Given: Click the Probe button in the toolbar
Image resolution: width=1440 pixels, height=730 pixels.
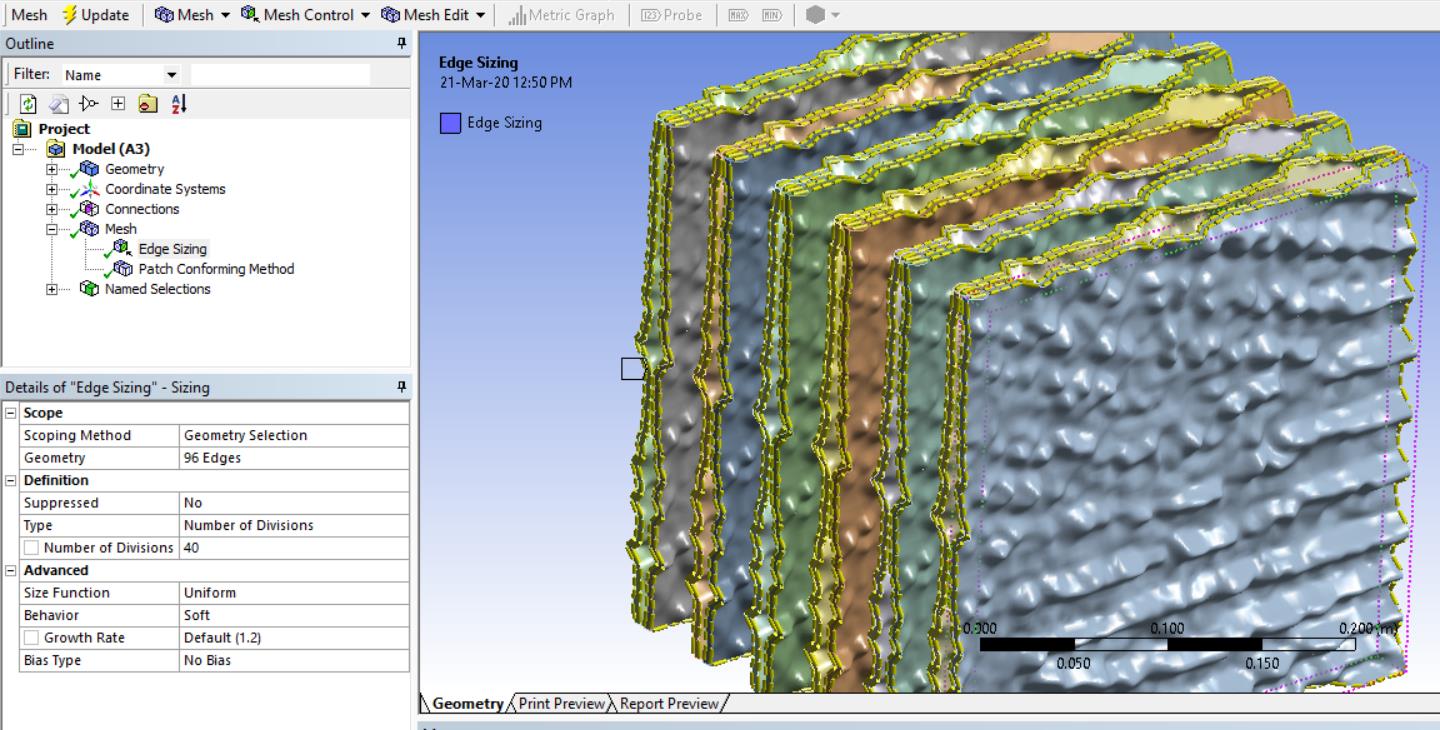Looking at the screenshot, I should tap(672, 14).
